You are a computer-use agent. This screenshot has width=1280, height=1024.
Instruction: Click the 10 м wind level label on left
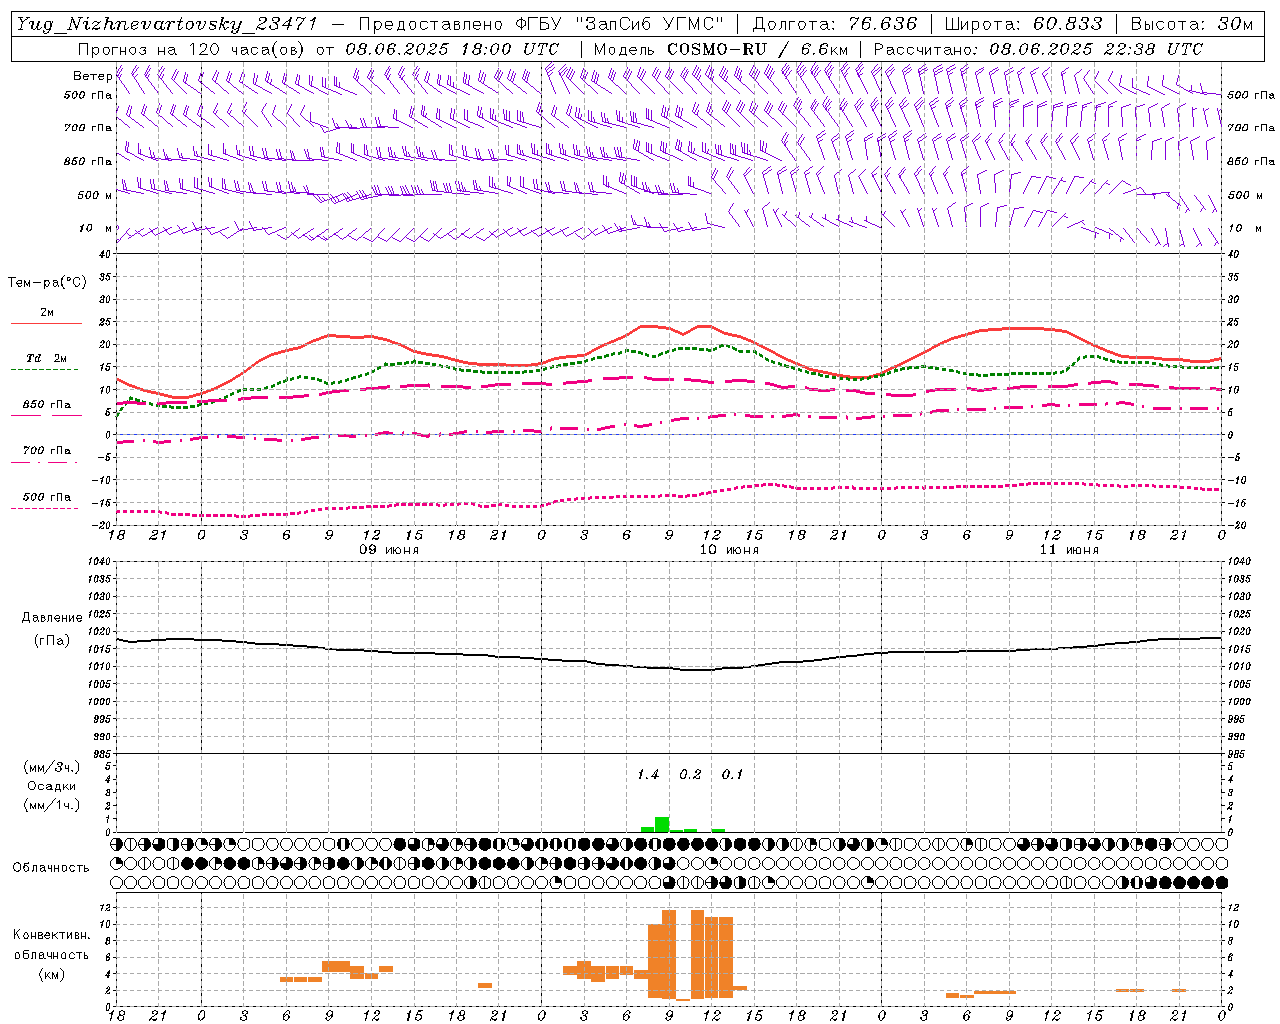click(96, 228)
